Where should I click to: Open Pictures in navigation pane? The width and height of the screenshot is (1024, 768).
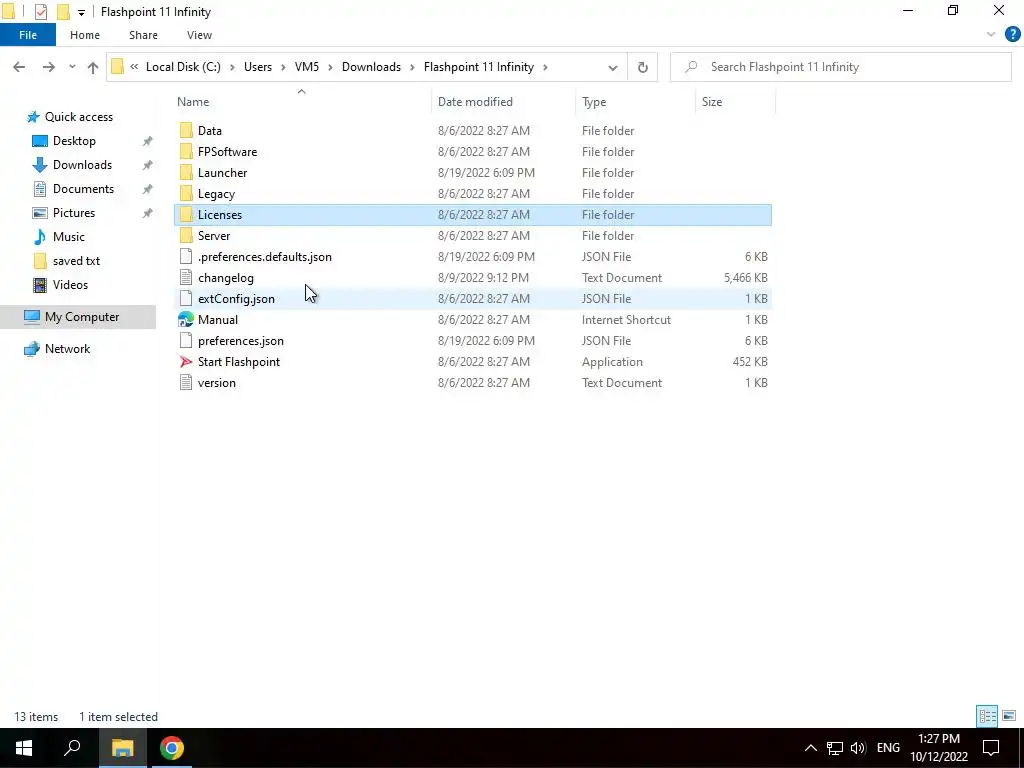73,213
